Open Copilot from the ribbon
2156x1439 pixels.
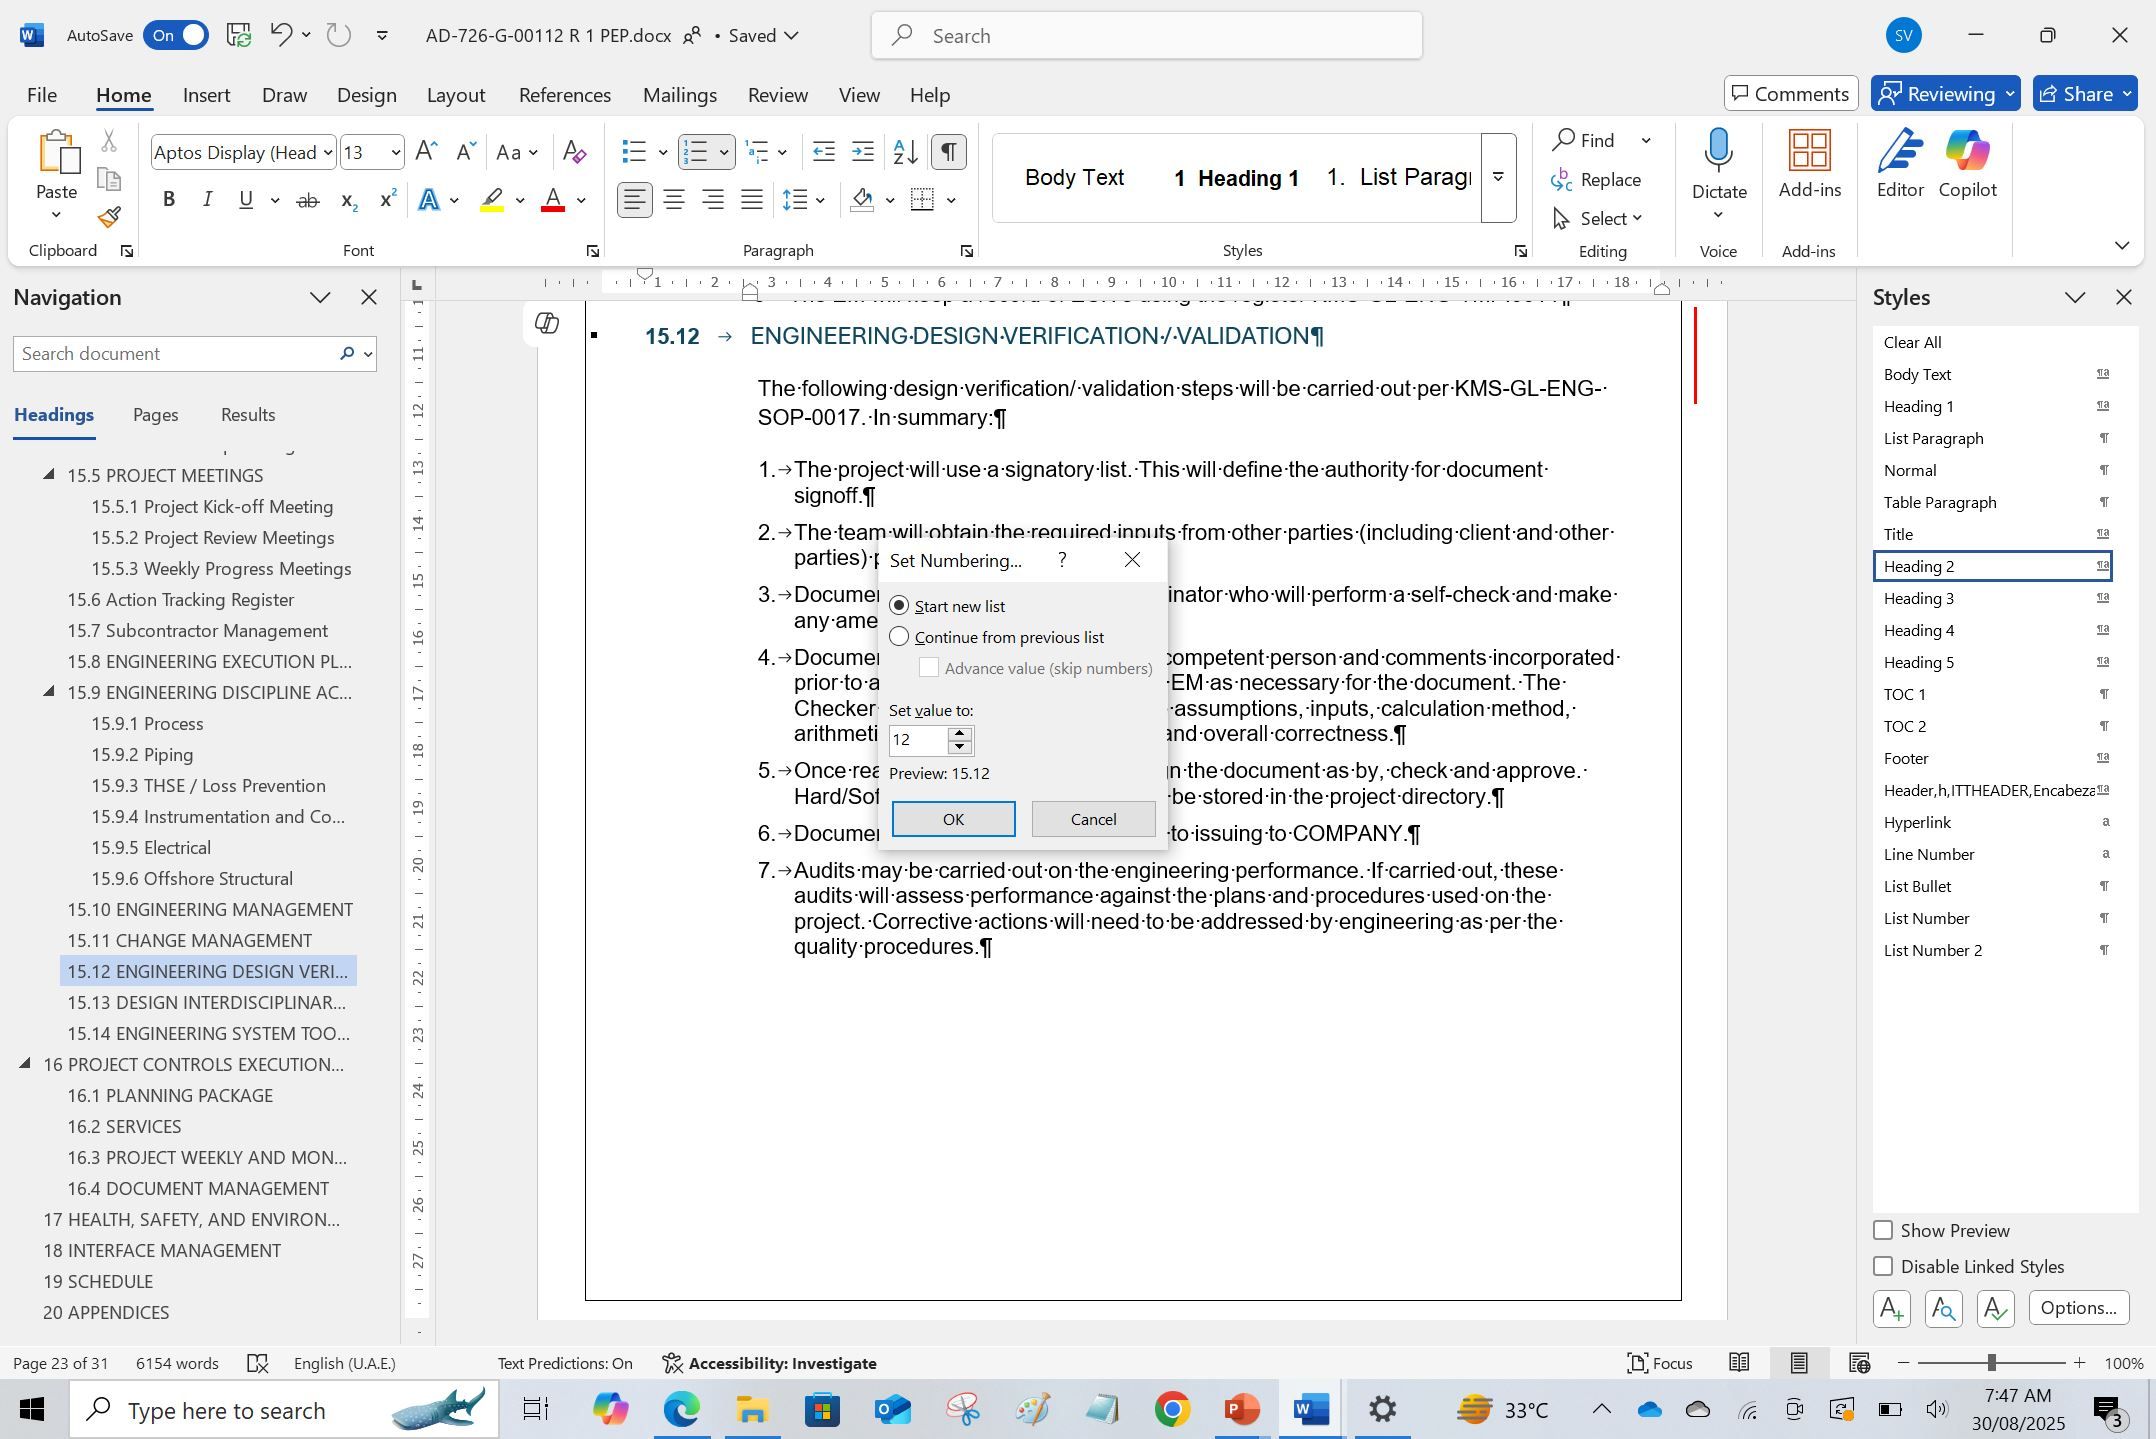(1967, 165)
